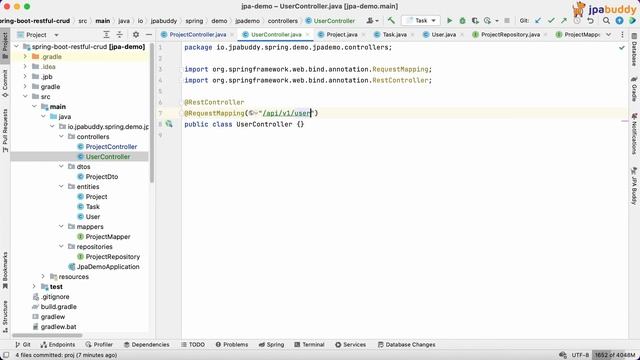The image size is (640, 360).
Task: Open the Services tool window
Action: (x=350, y=344)
